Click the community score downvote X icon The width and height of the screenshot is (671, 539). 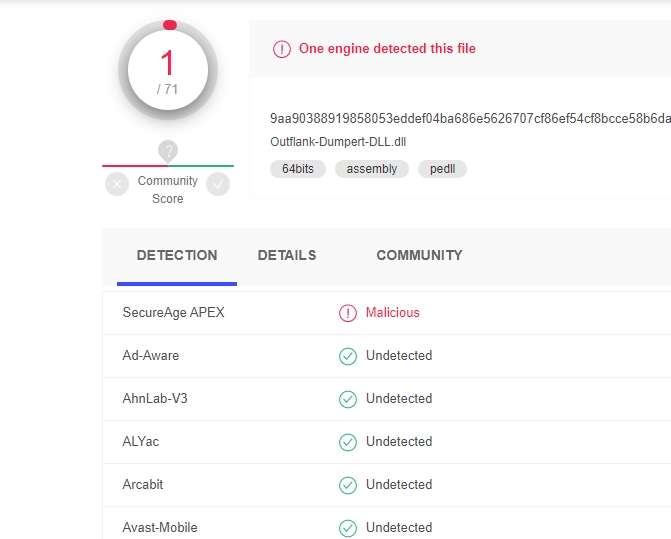(117, 184)
